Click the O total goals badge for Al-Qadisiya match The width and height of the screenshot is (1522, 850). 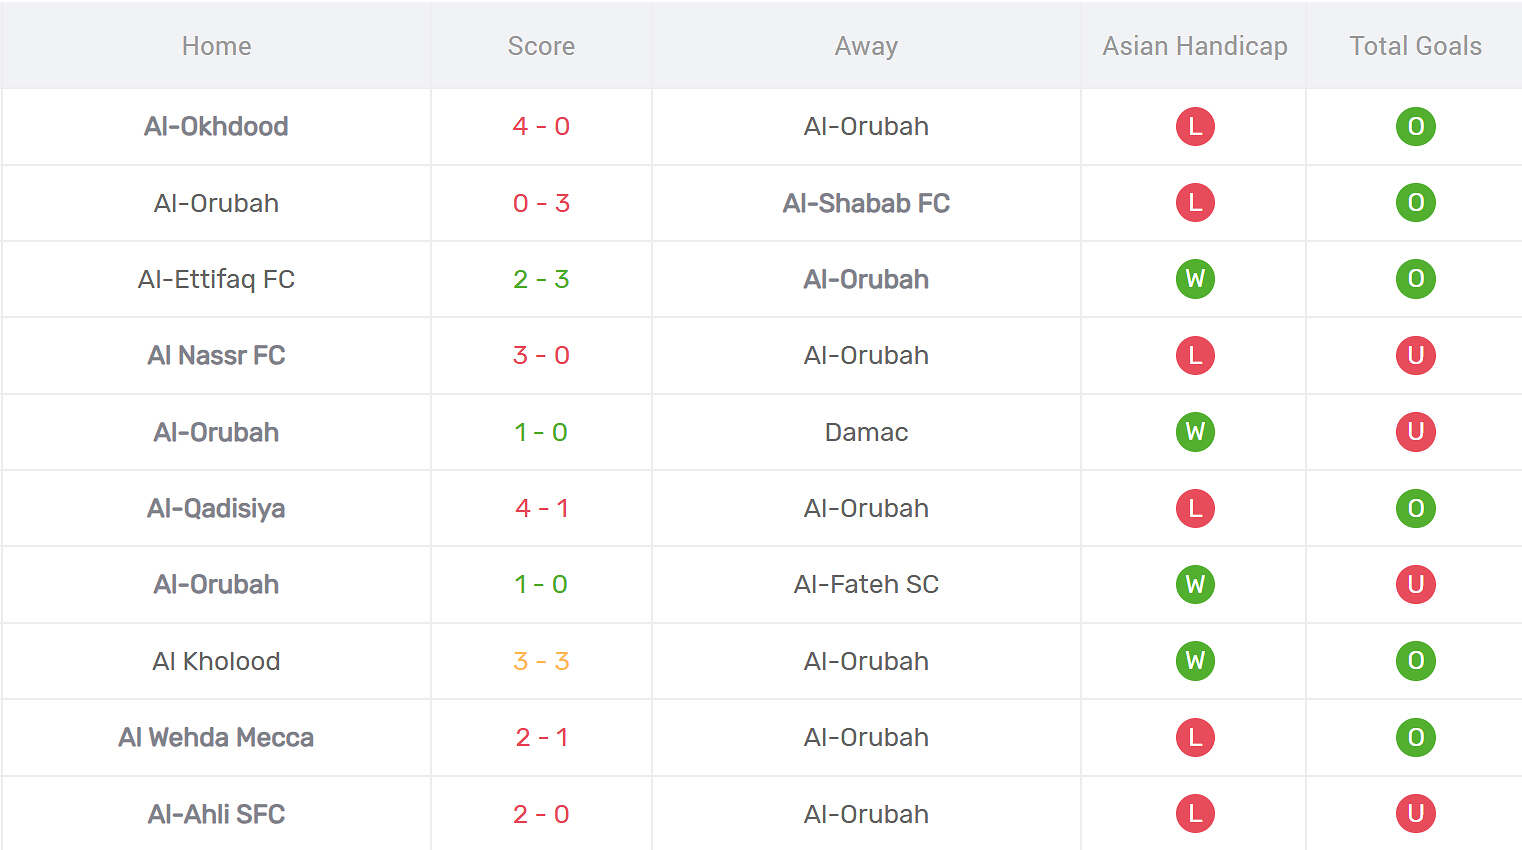(x=1416, y=508)
